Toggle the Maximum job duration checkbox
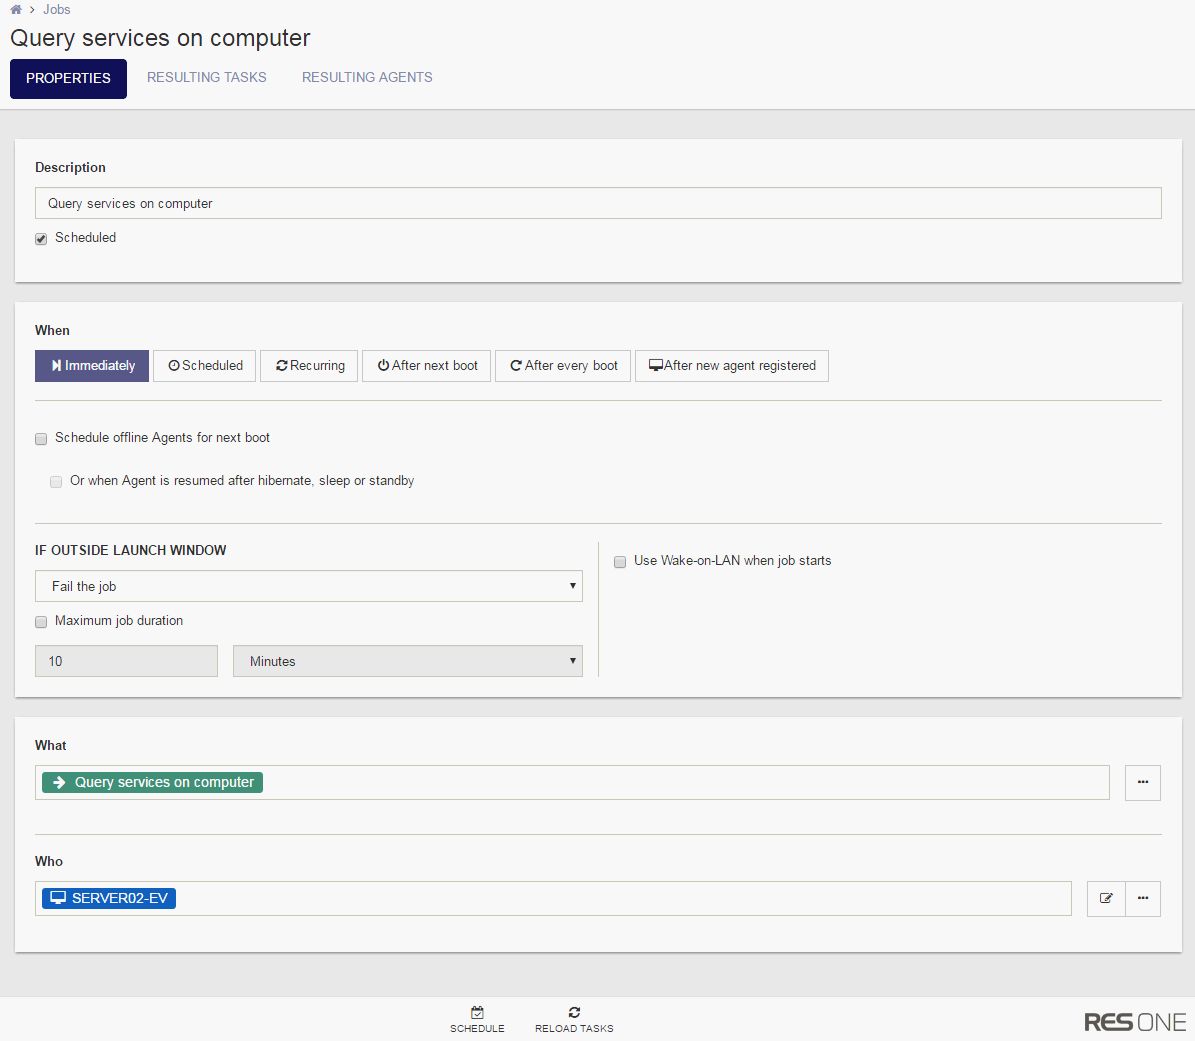The image size is (1195, 1041). coord(41,622)
